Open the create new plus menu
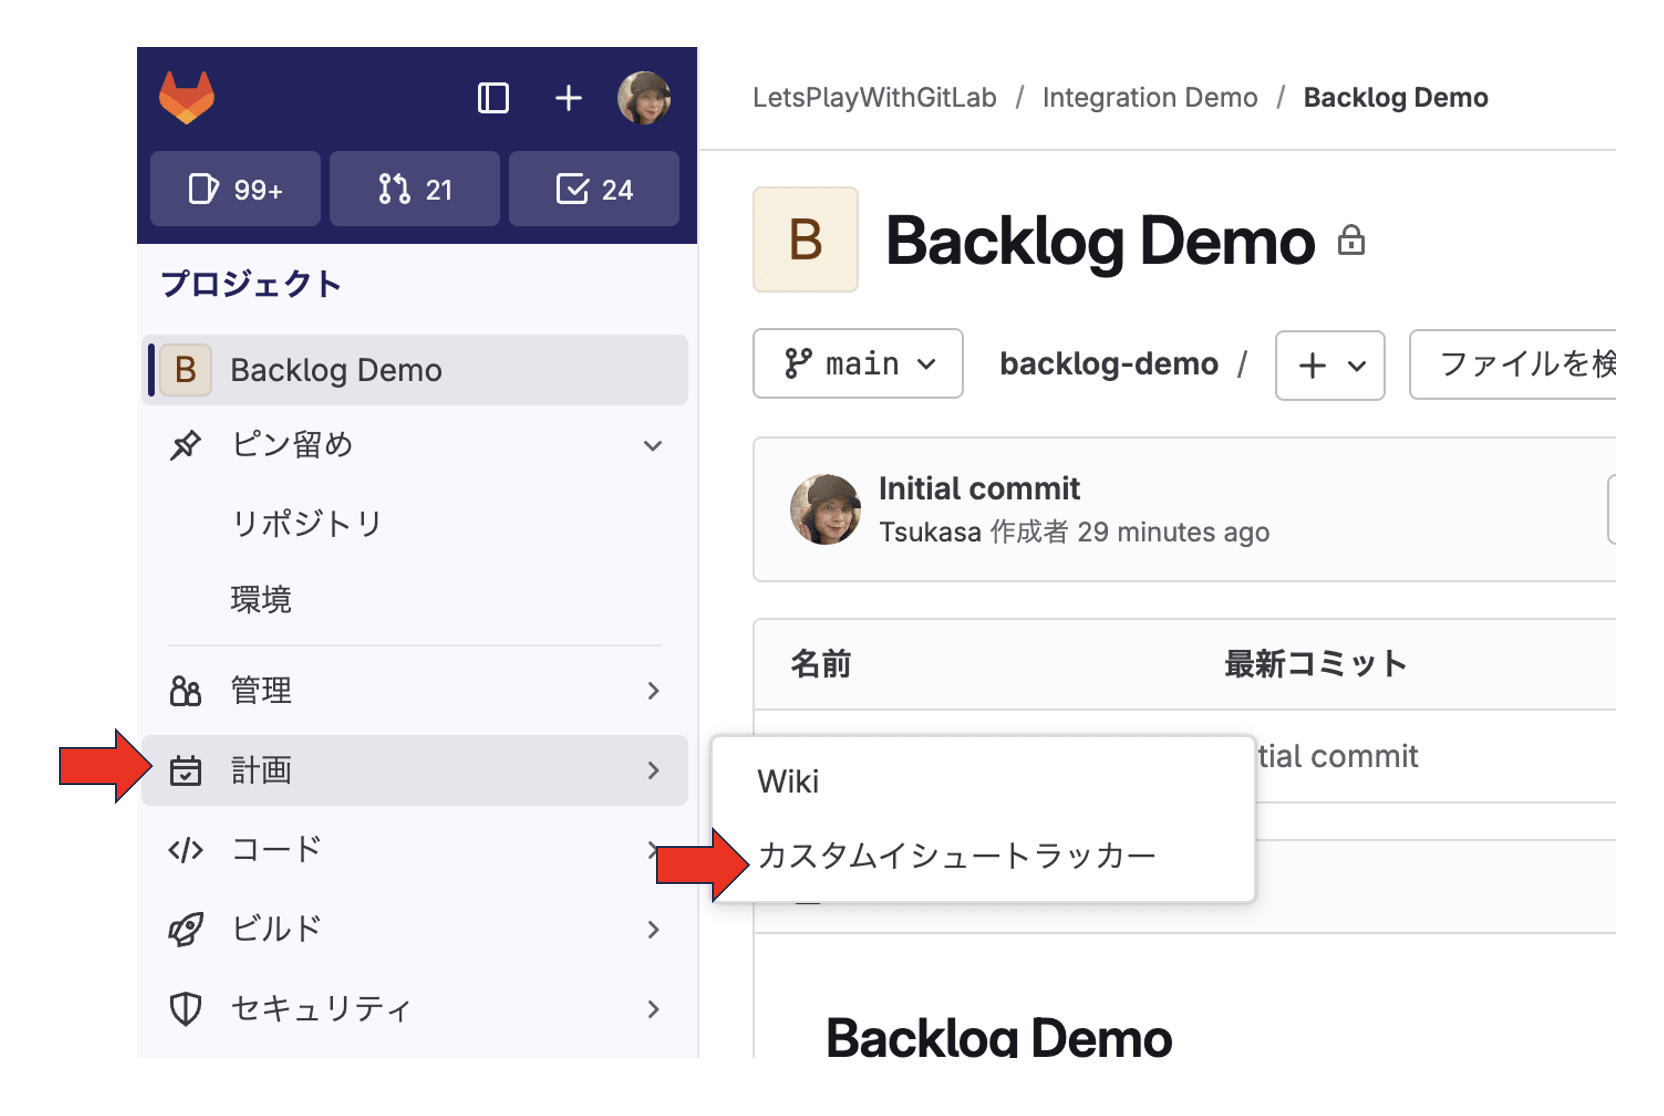The height and width of the screenshot is (1116, 1664). point(568,98)
